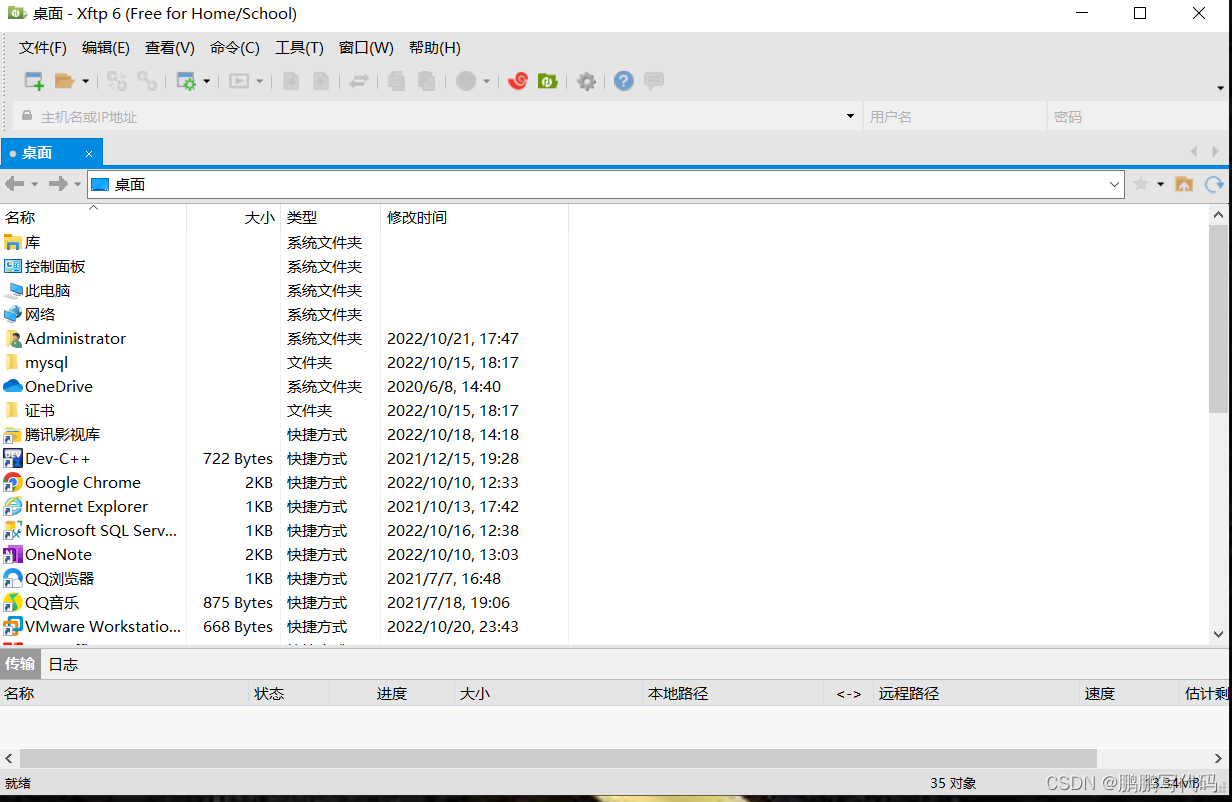Click the New Session toolbar icon
Image resolution: width=1232 pixels, height=802 pixels.
coord(34,81)
